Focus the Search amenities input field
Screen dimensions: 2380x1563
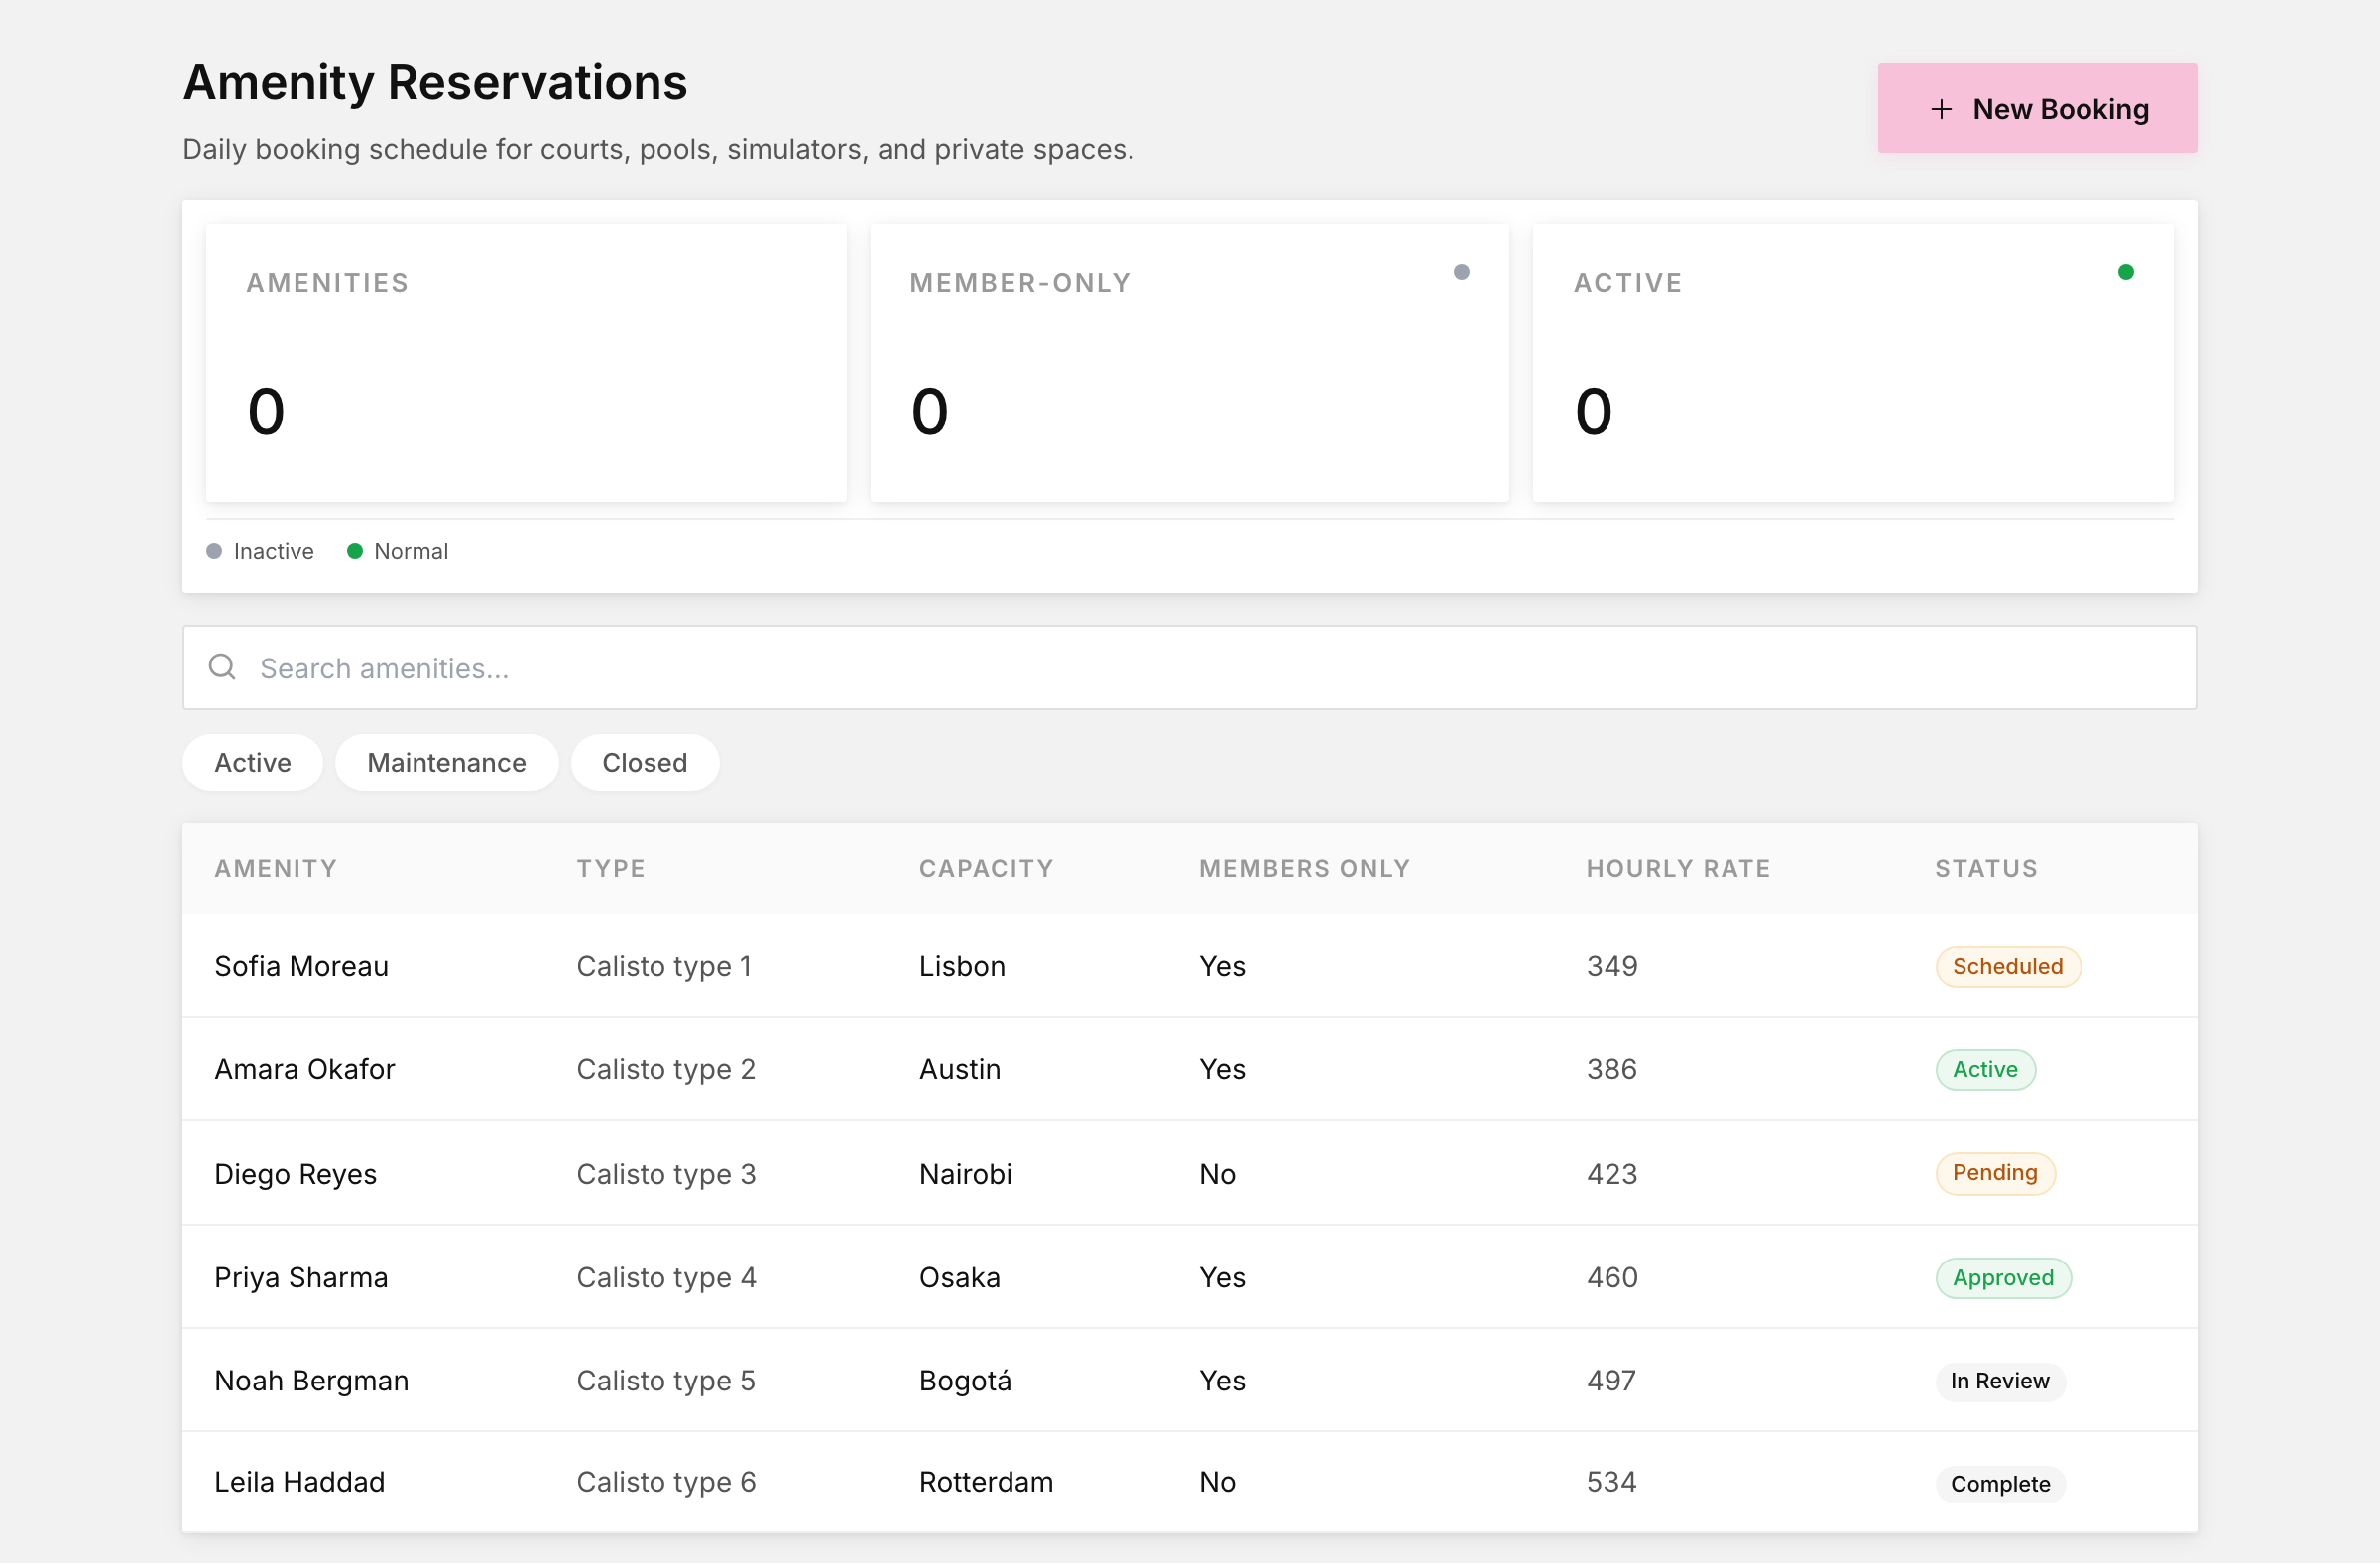coord(1189,668)
